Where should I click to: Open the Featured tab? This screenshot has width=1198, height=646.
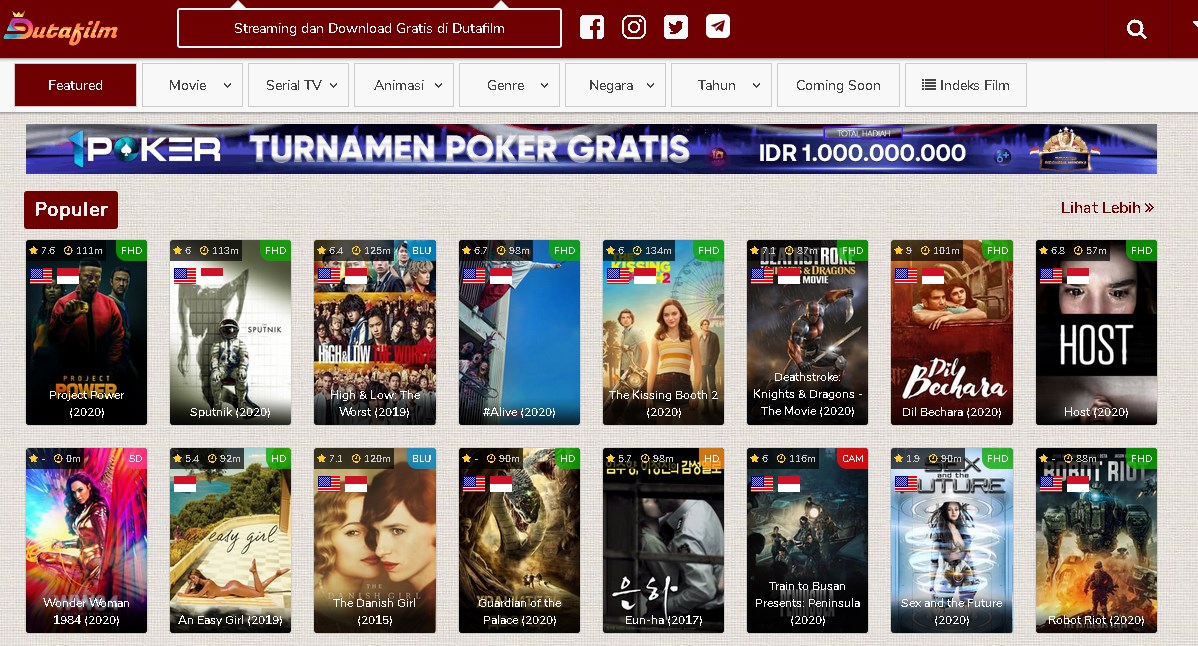coord(75,85)
